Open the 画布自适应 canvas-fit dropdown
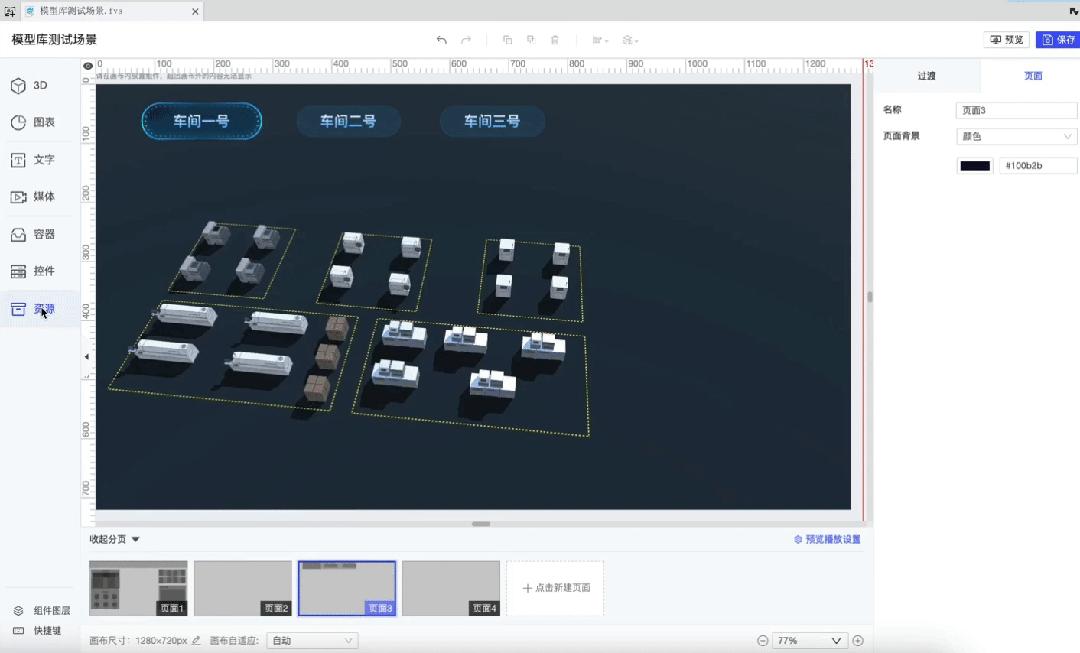This screenshot has height=653, width=1080. point(310,640)
